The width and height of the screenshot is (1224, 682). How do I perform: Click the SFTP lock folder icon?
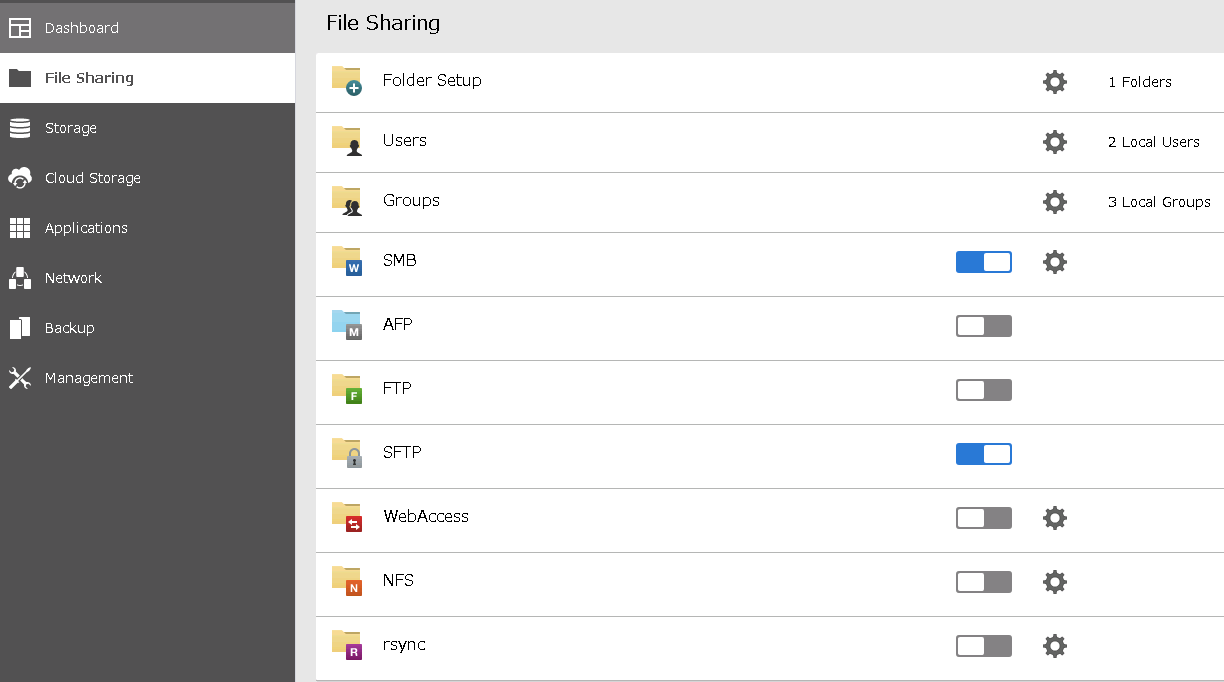pyautogui.click(x=347, y=453)
